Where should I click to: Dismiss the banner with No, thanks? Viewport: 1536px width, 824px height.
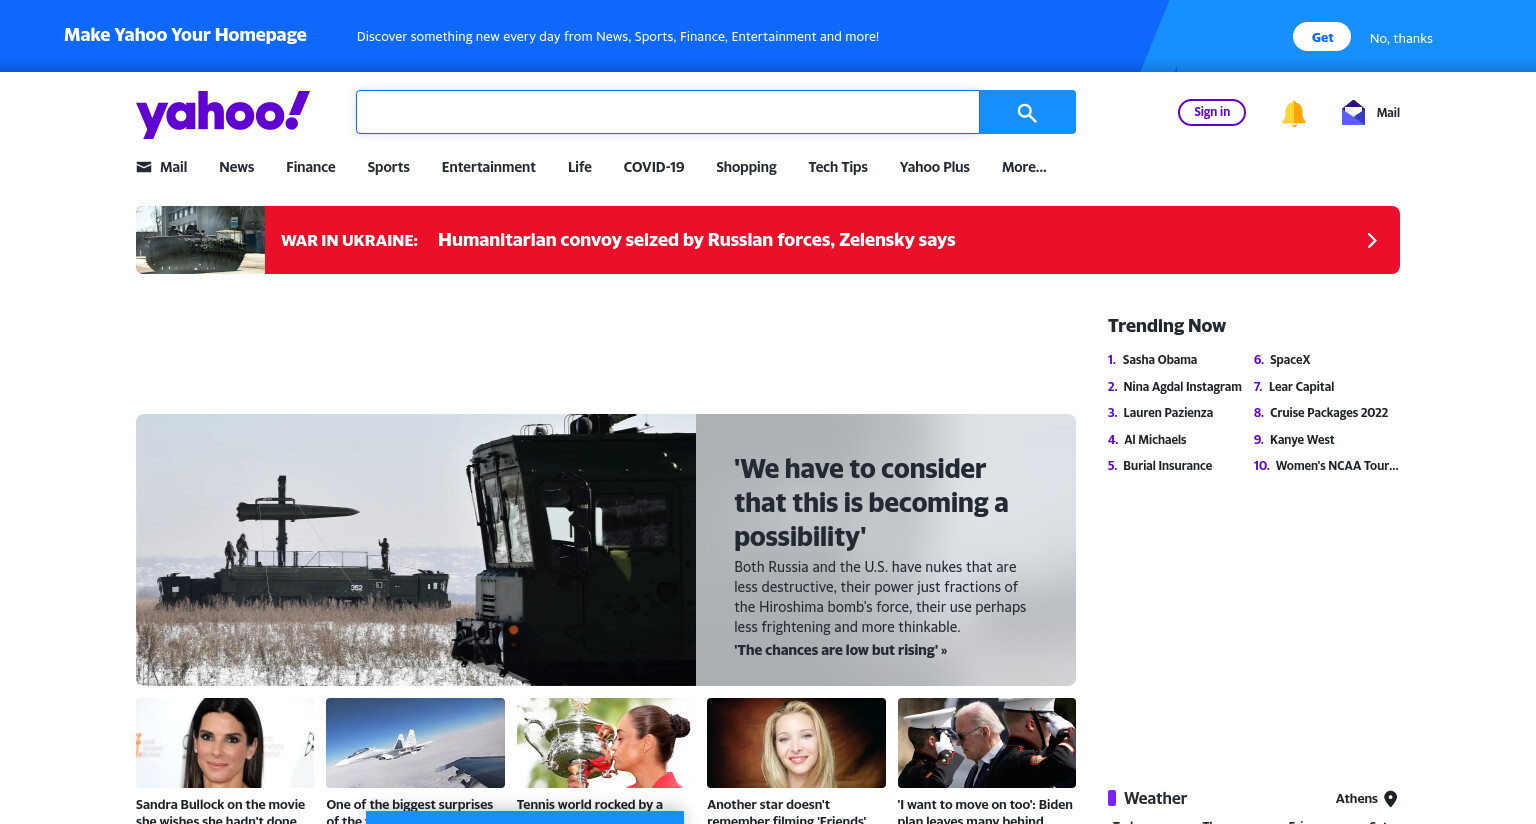pyautogui.click(x=1401, y=38)
